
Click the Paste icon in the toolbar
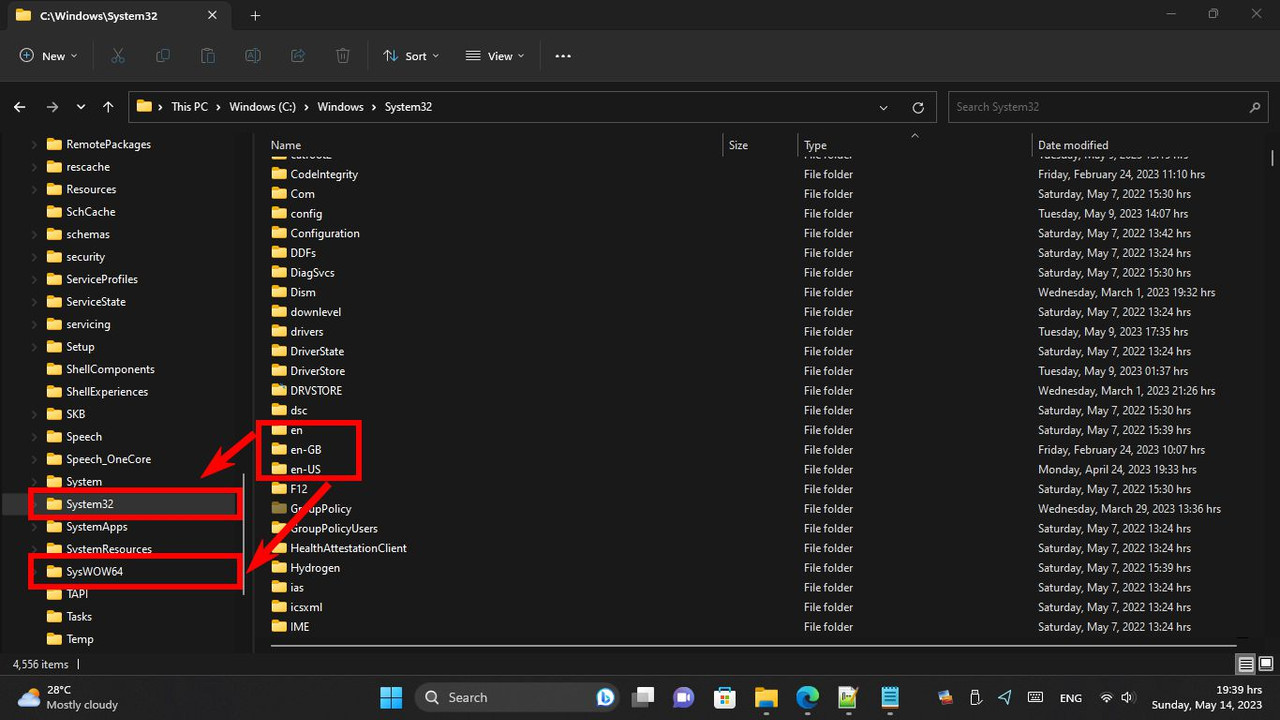(x=207, y=55)
